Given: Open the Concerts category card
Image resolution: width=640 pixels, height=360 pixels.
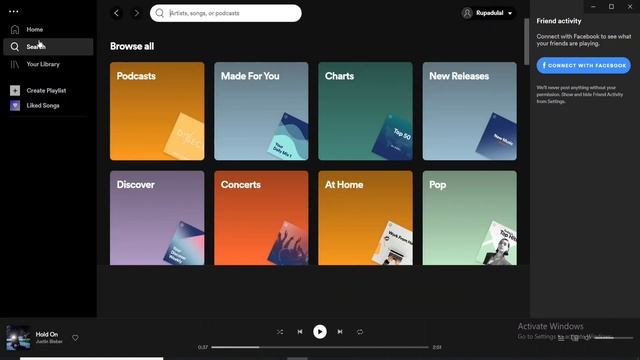Looking at the screenshot, I should click(x=261, y=218).
